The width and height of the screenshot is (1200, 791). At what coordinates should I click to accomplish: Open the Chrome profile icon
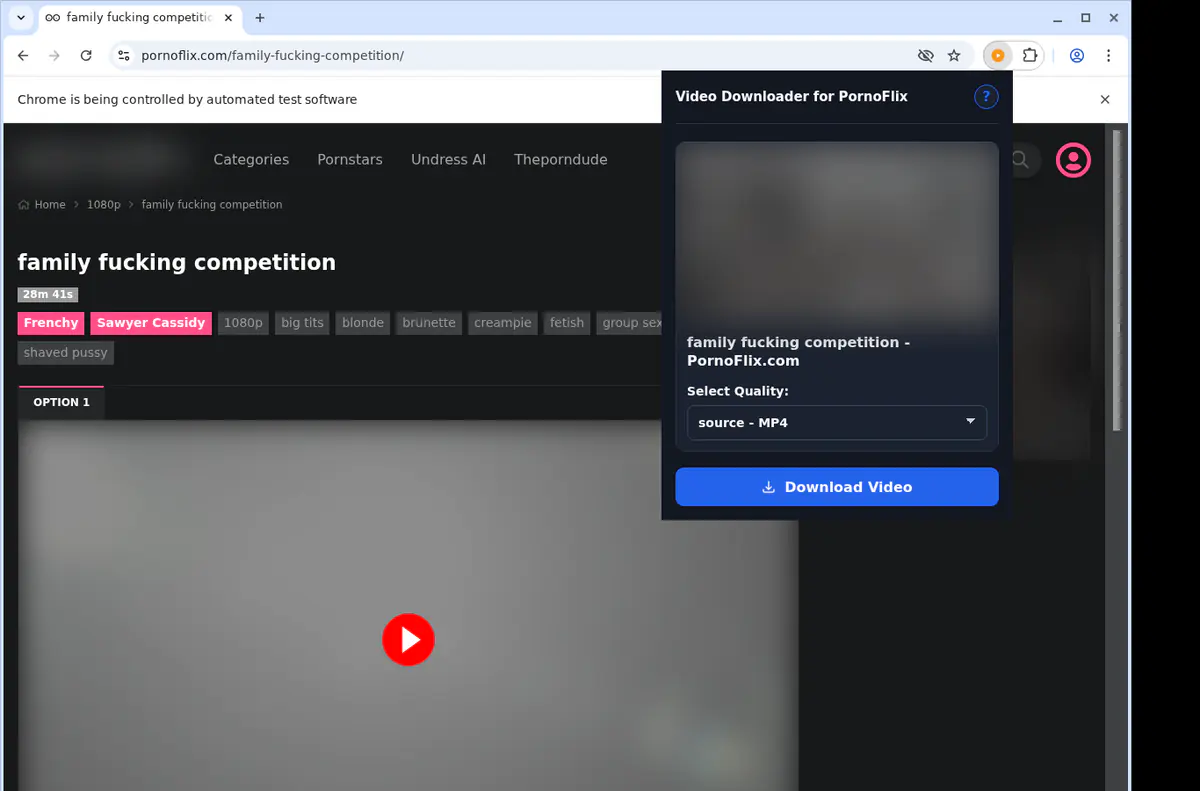1077,56
